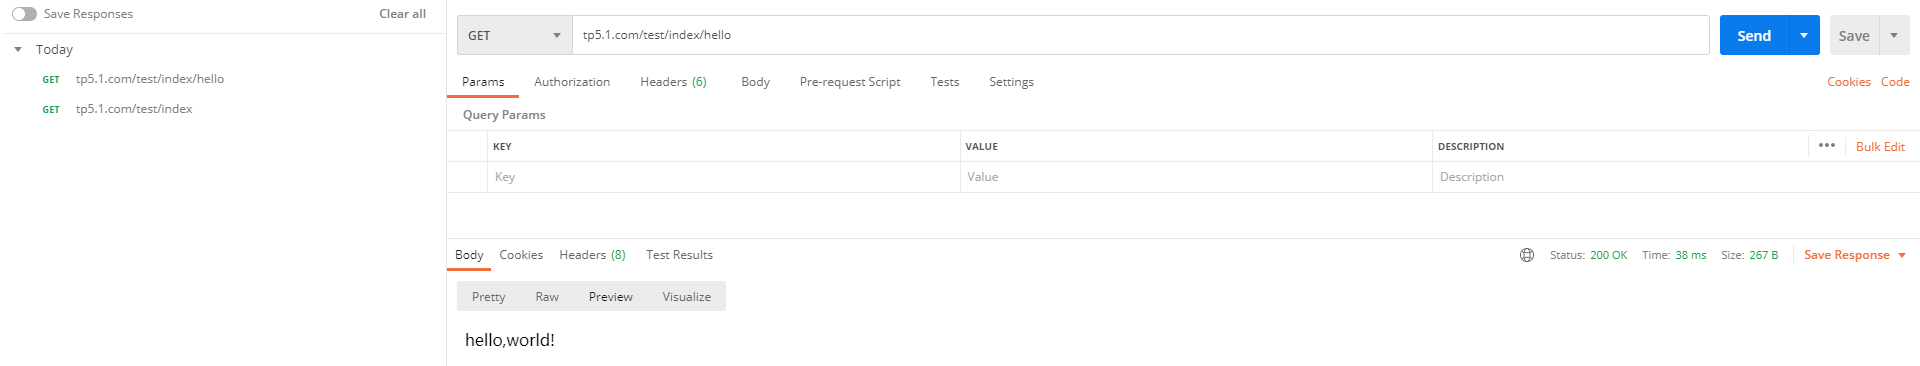Click the Code link

point(1895,82)
